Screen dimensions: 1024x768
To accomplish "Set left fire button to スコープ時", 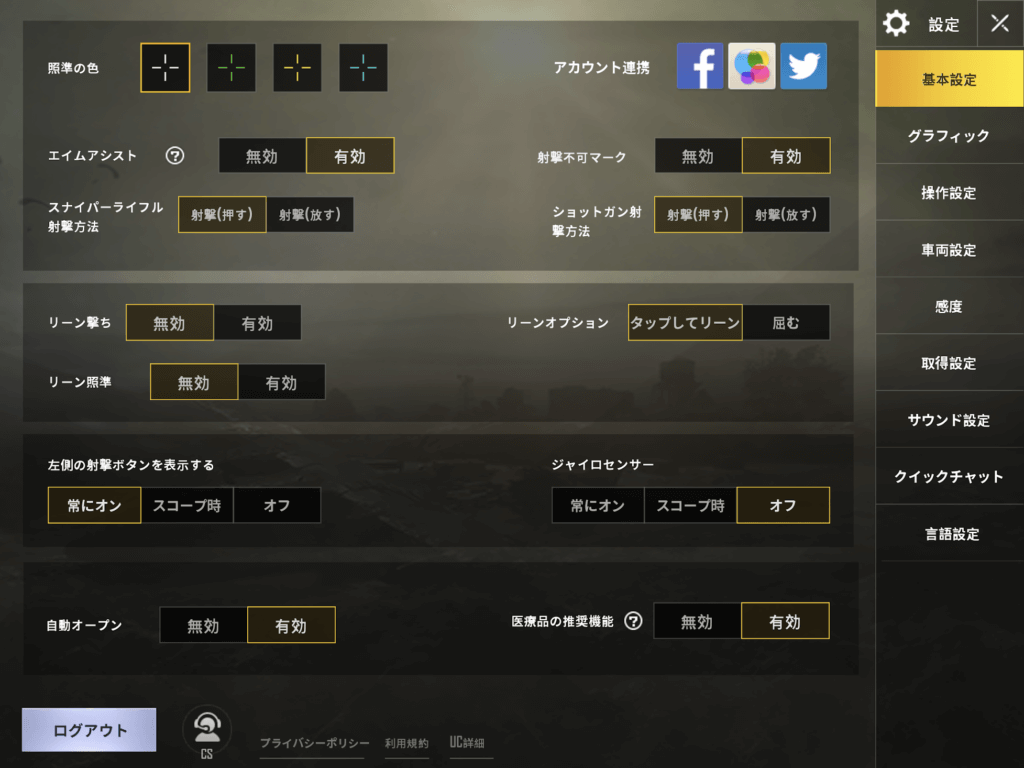I will (187, 505).
